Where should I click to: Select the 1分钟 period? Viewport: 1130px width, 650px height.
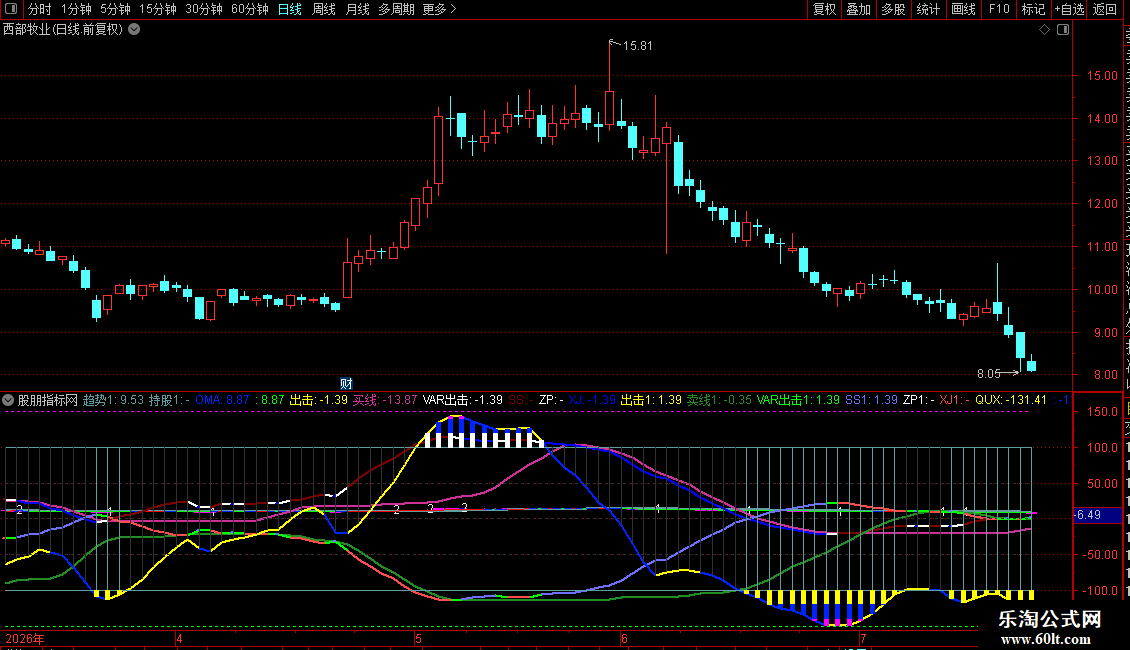pos(76,9)
